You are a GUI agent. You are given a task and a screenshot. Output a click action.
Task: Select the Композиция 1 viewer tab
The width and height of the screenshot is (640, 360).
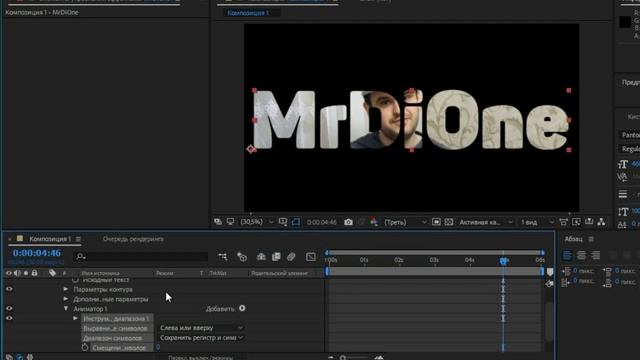point(248,13)
